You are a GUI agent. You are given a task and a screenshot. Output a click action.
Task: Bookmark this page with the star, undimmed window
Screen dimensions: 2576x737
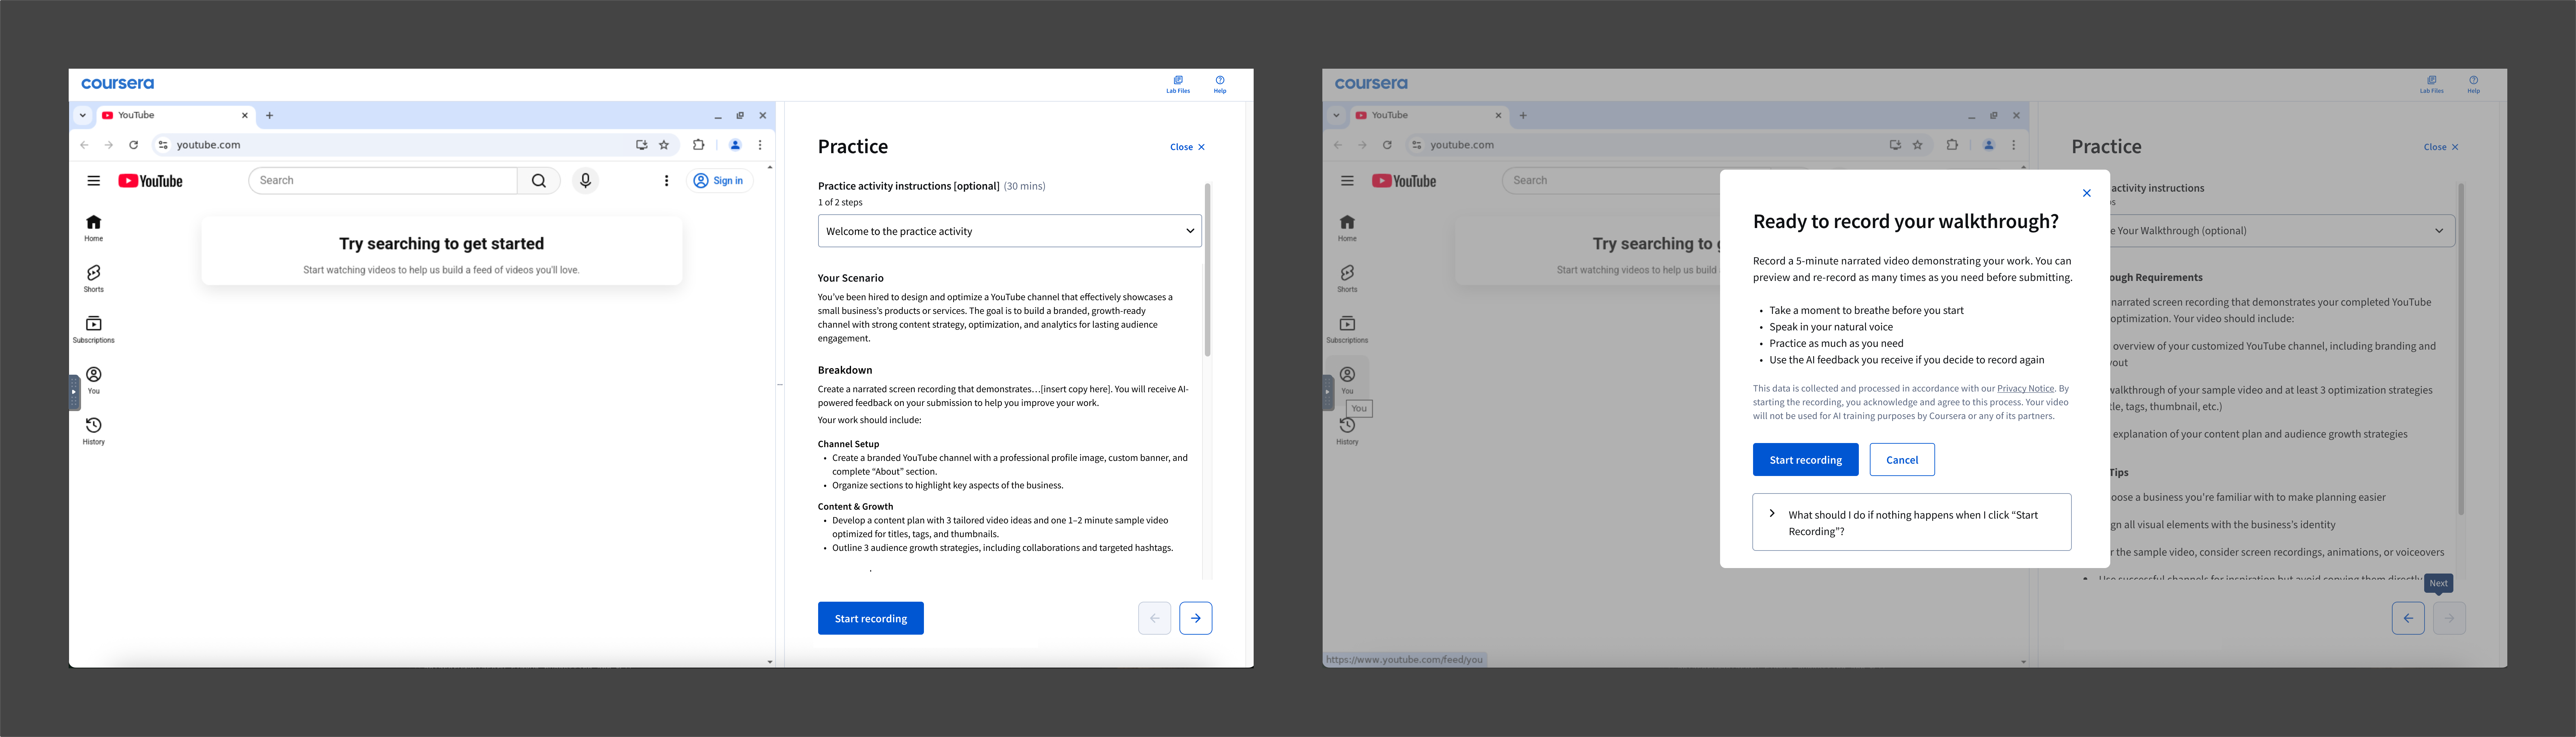(664, 145)
